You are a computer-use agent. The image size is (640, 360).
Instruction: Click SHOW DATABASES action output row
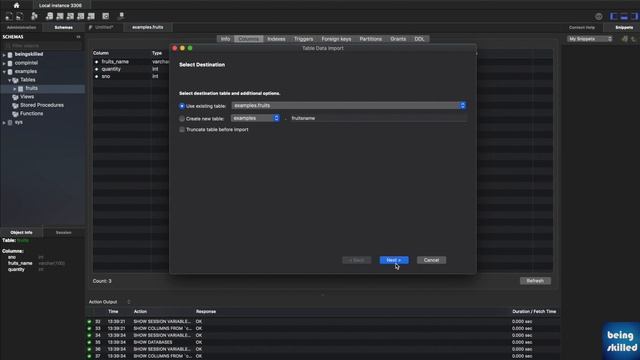tap(322, 342)
